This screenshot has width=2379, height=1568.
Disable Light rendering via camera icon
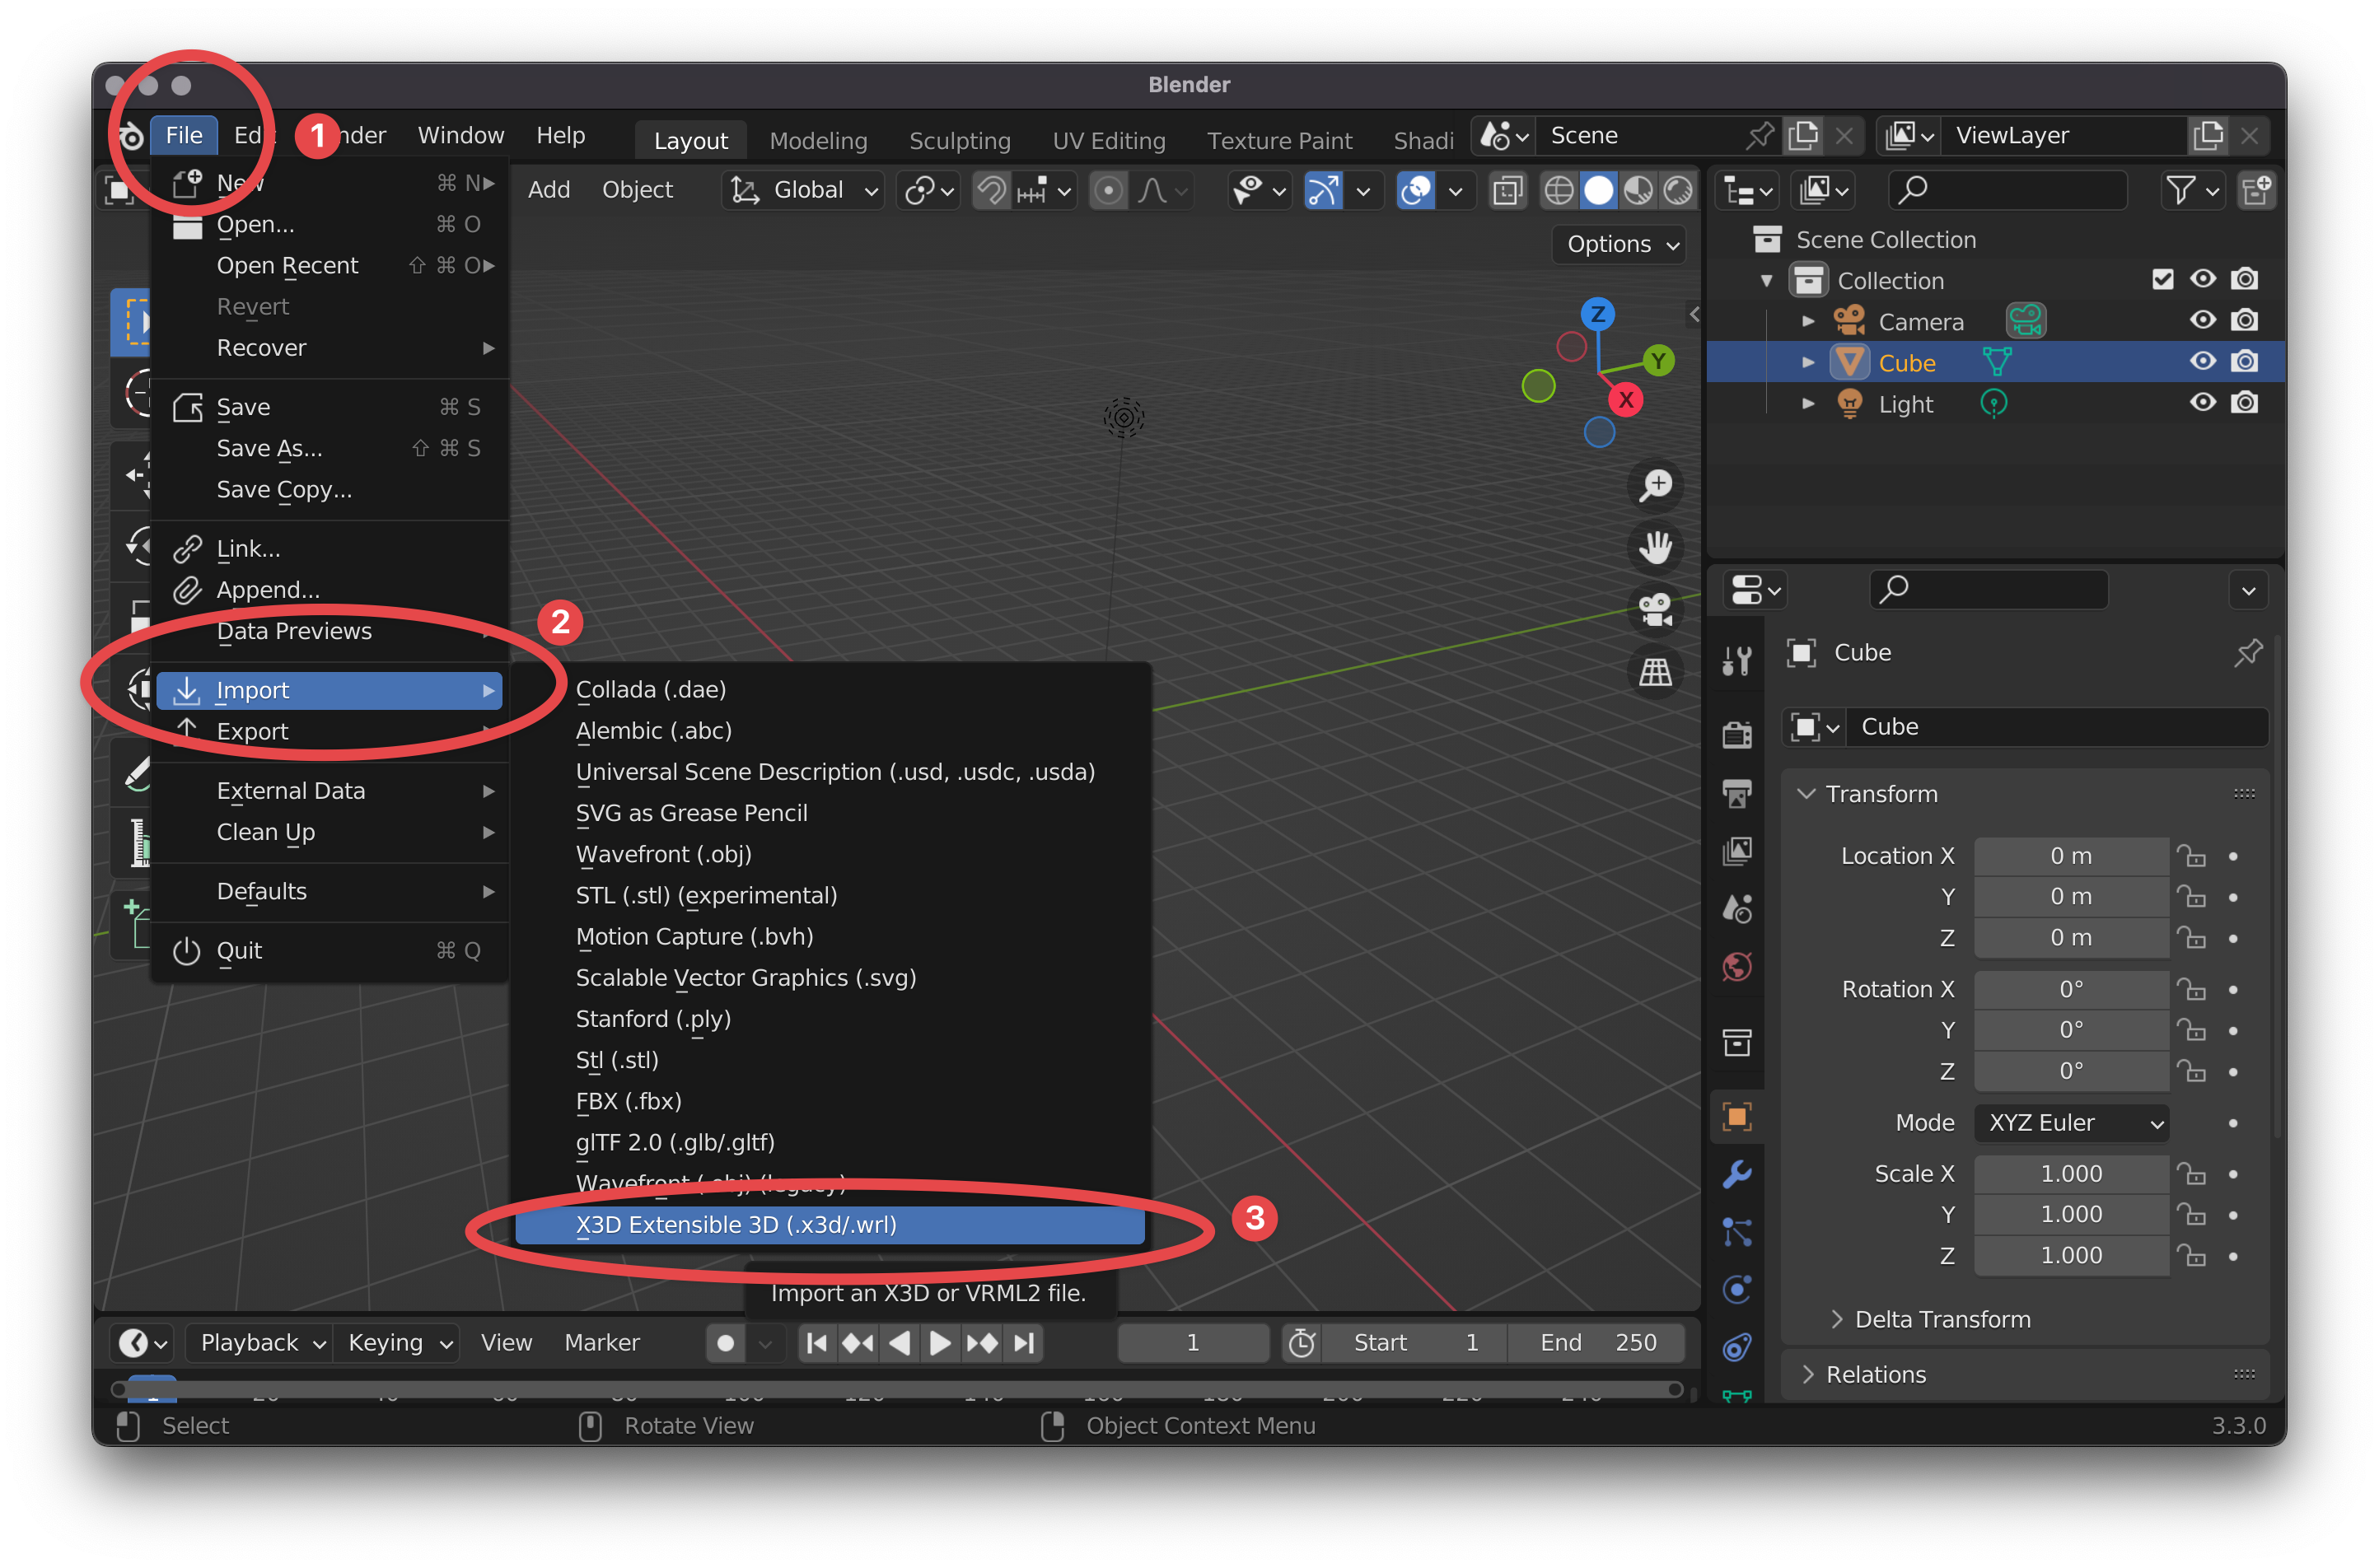(x=2244, y=403)
